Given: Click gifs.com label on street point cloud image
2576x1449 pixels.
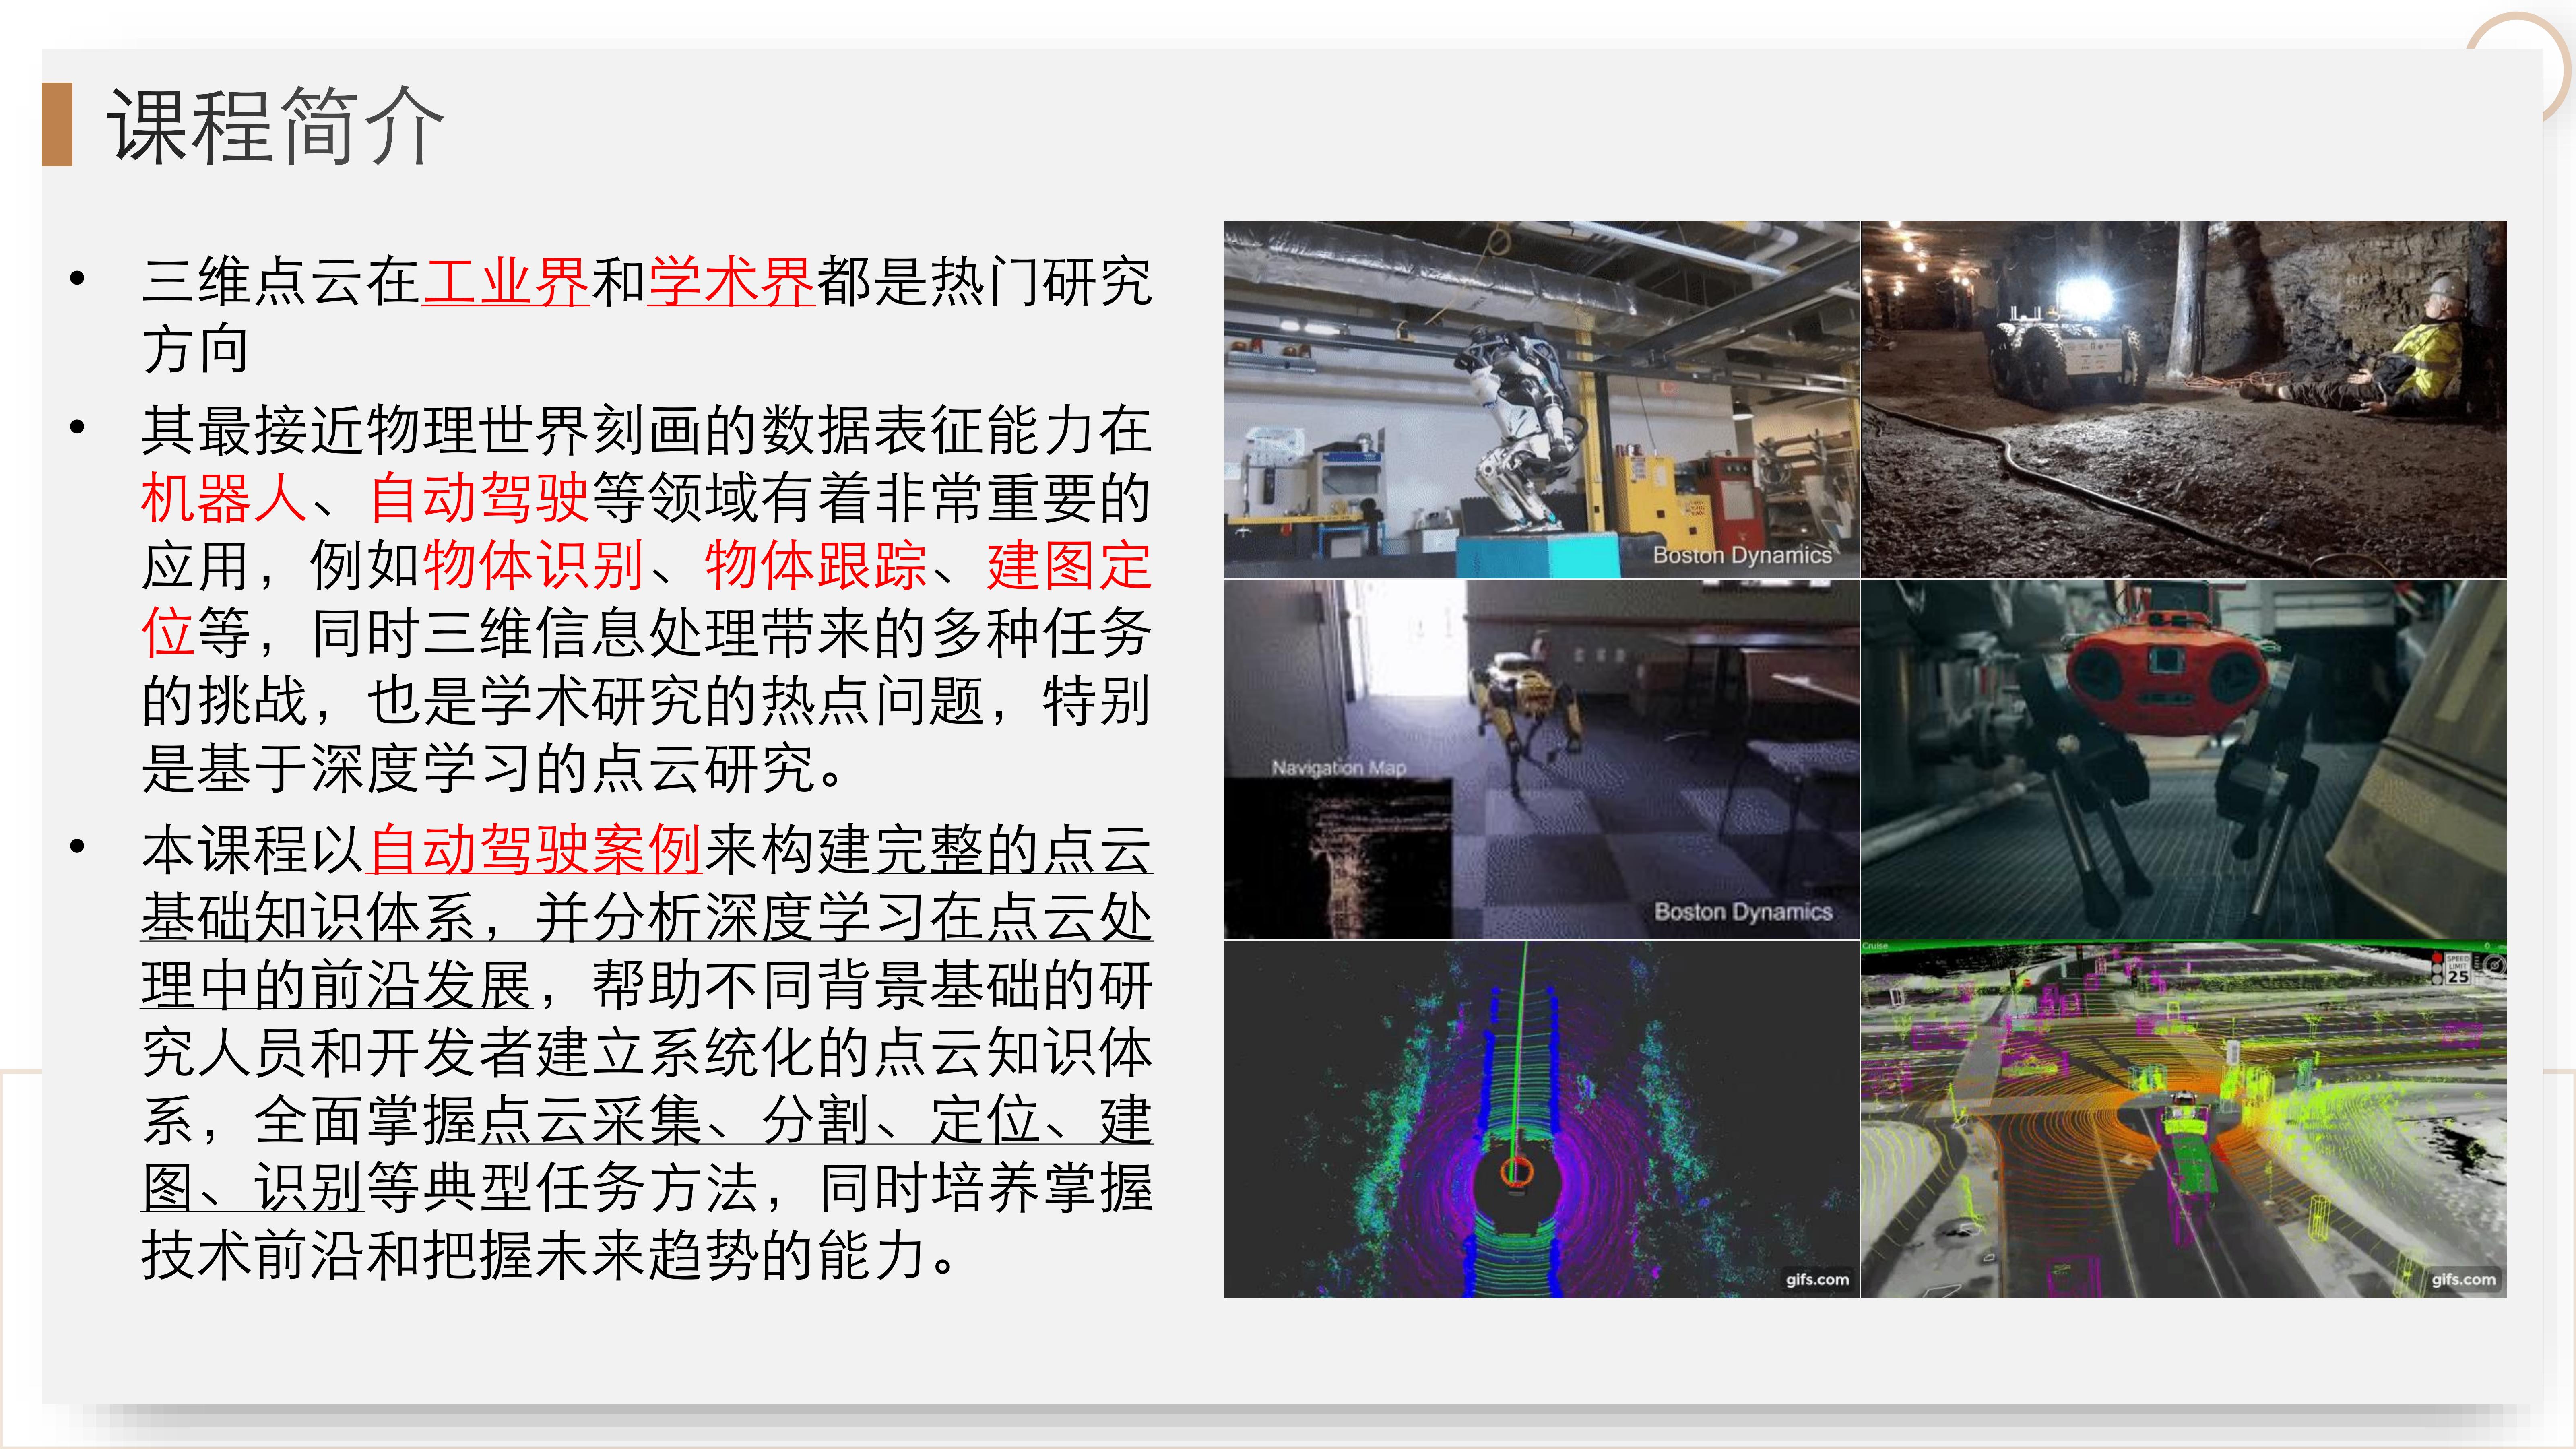Looking at the screenshot, I should point(2463,1279).
